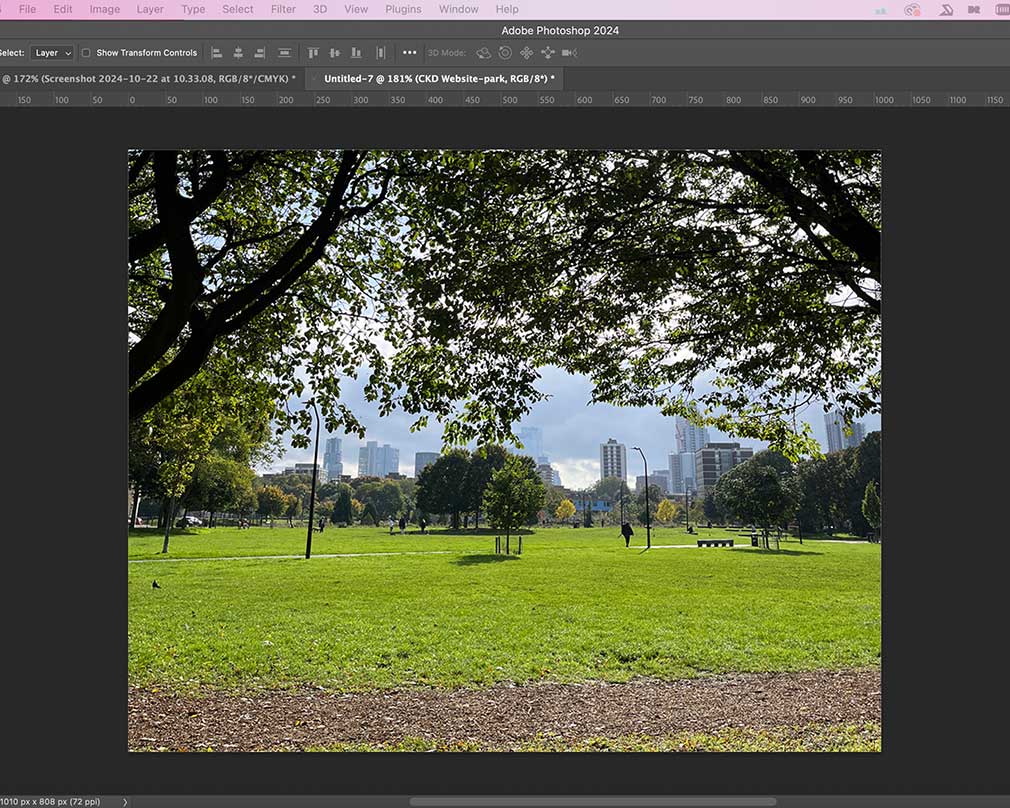Click align horizontal centers icon
Viewport: 1010px width, 808px height.
pos(238,53)
